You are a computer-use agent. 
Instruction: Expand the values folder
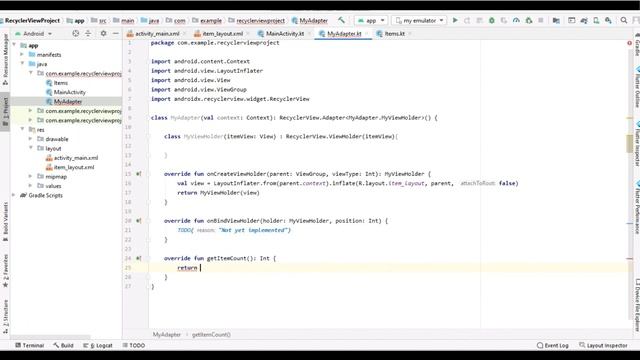click(31, 186)
